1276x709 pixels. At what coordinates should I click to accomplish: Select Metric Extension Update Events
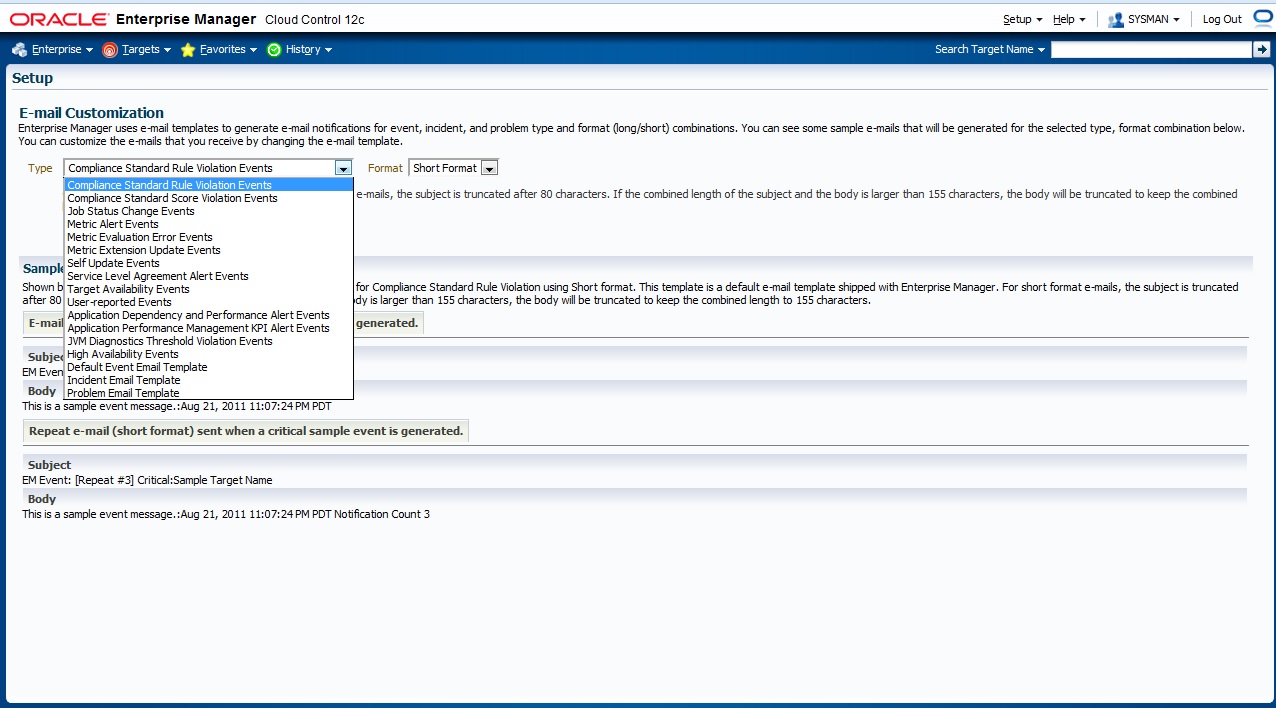(x=208, y=250)
